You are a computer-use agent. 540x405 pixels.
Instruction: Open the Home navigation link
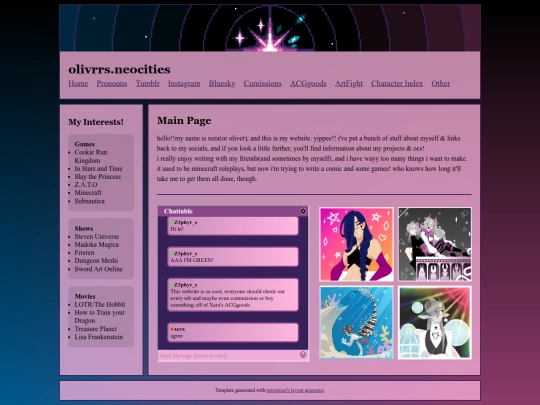click(78, 83)
